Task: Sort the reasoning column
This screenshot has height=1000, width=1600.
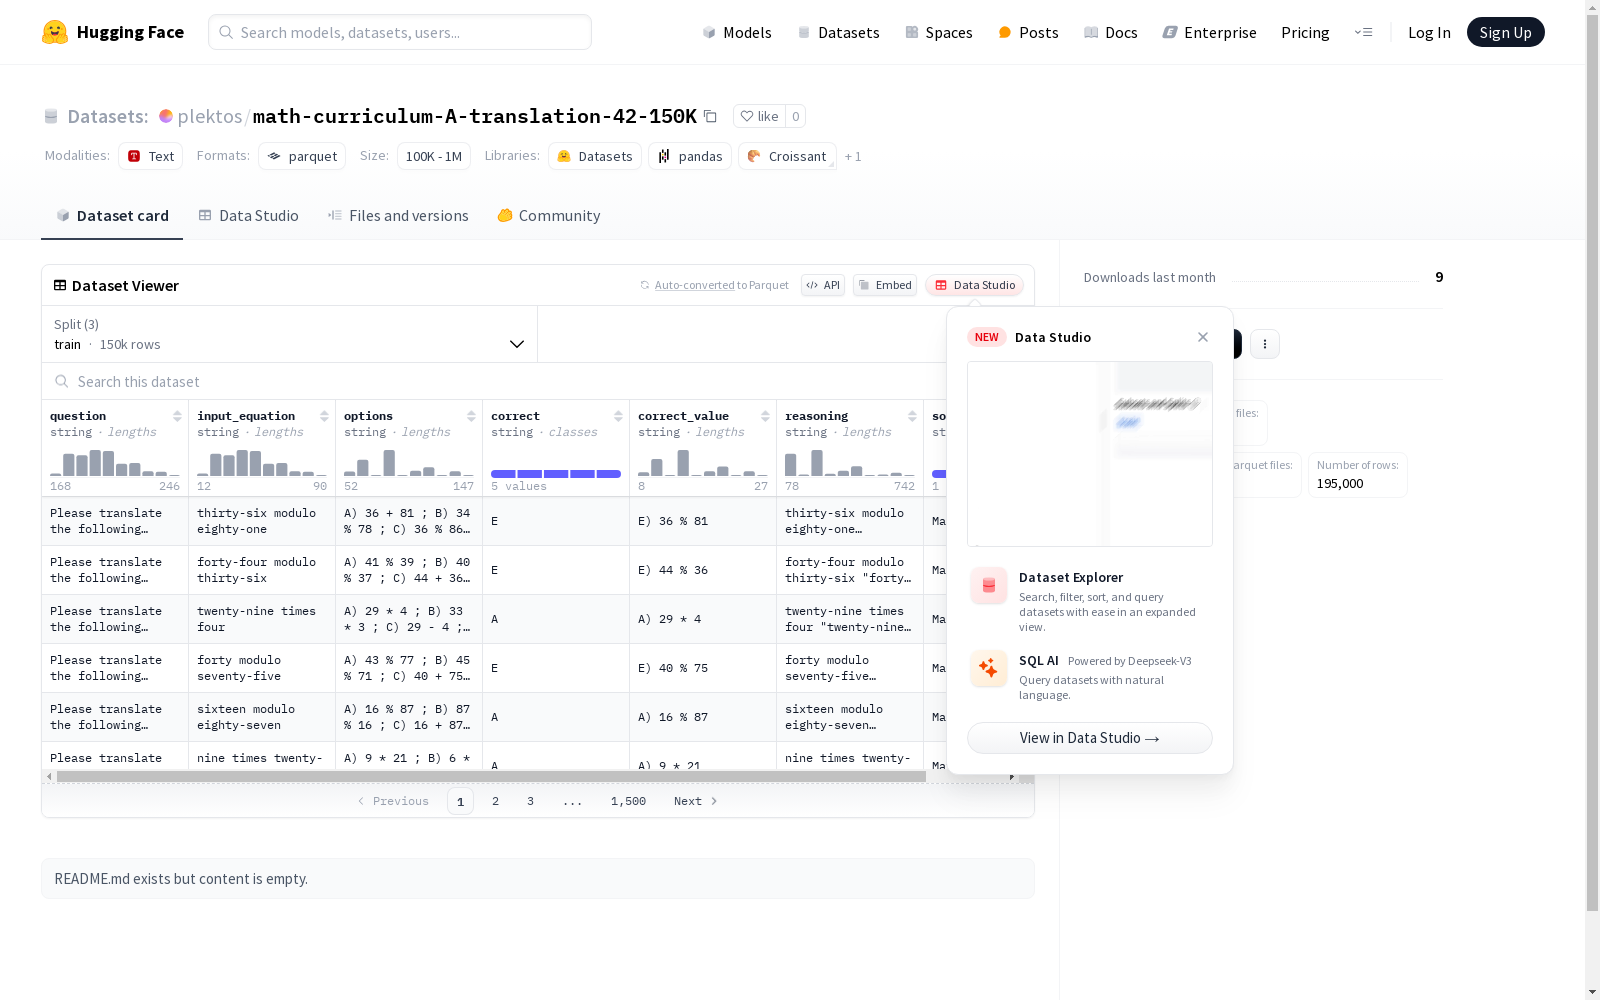Action: 912,416
